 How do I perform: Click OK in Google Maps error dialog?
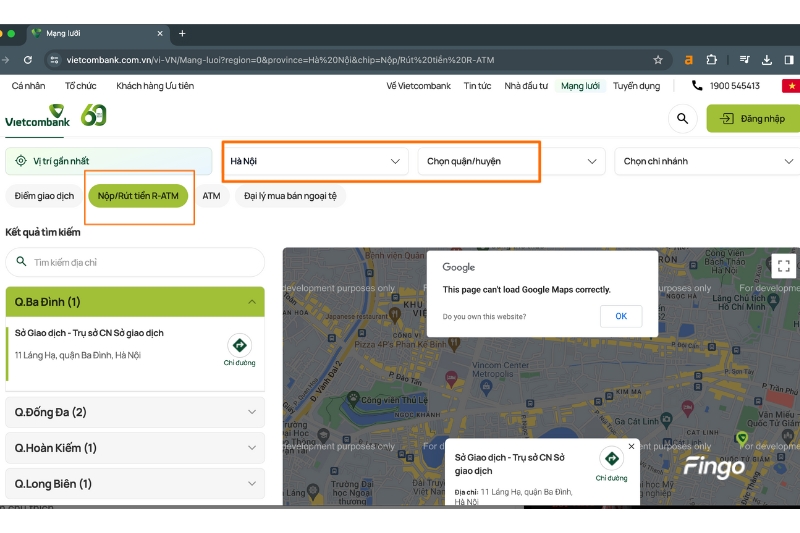click(x=621, y=316)
